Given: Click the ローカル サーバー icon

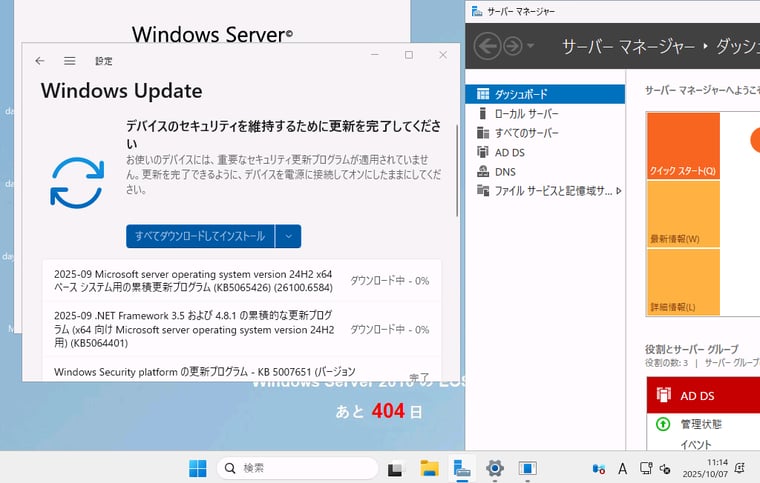Looking at the screenshot, I should (482, 113).
